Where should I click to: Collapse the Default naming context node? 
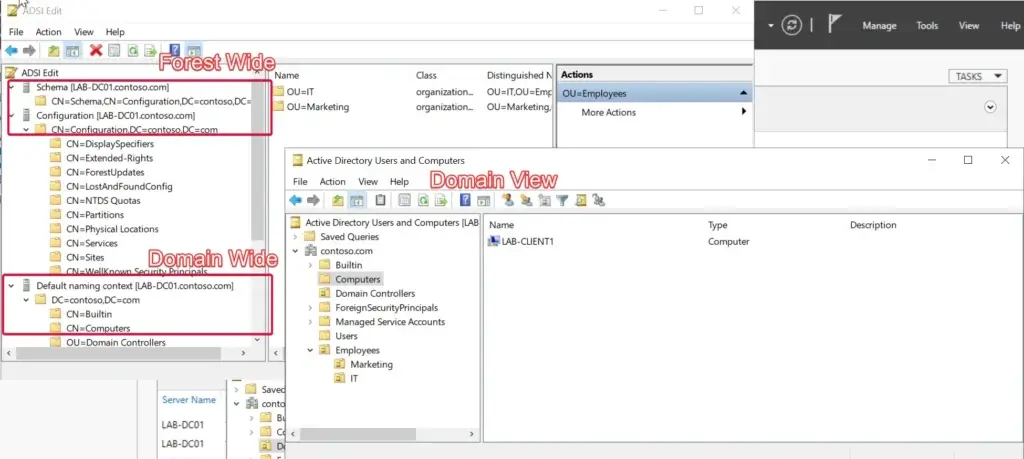[x=11, y=286]
